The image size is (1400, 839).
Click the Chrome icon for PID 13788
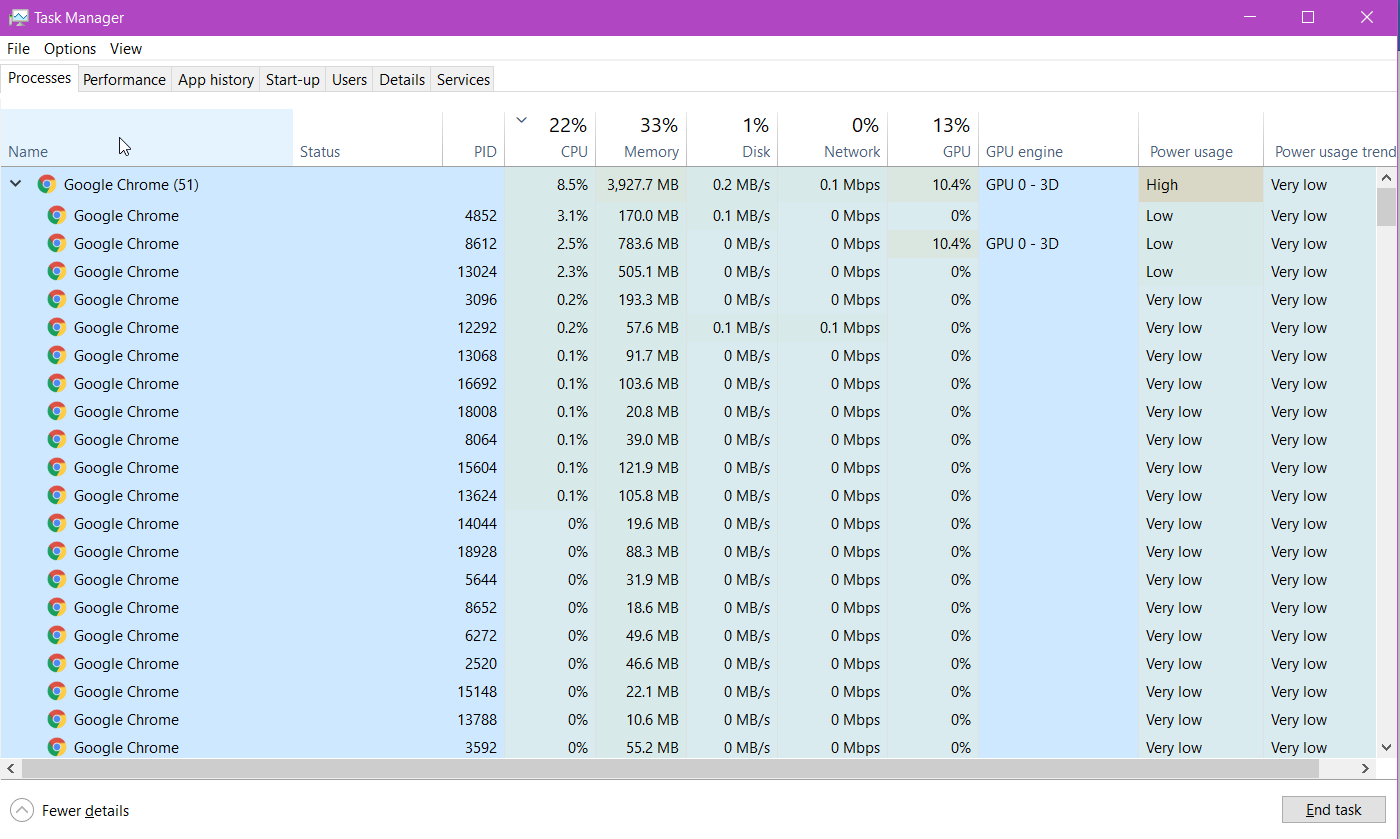coord(57,719)
